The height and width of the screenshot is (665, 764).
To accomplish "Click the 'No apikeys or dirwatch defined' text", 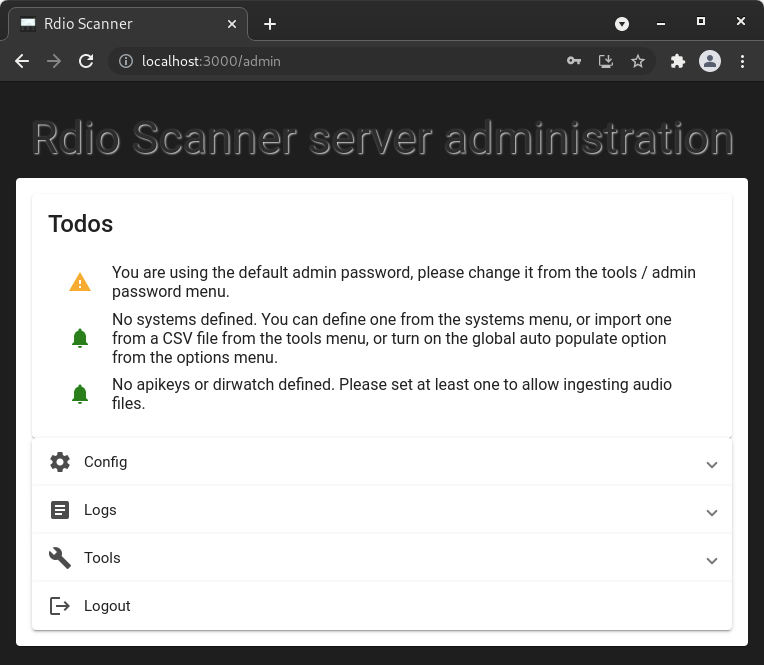I will tap(392, 394).
